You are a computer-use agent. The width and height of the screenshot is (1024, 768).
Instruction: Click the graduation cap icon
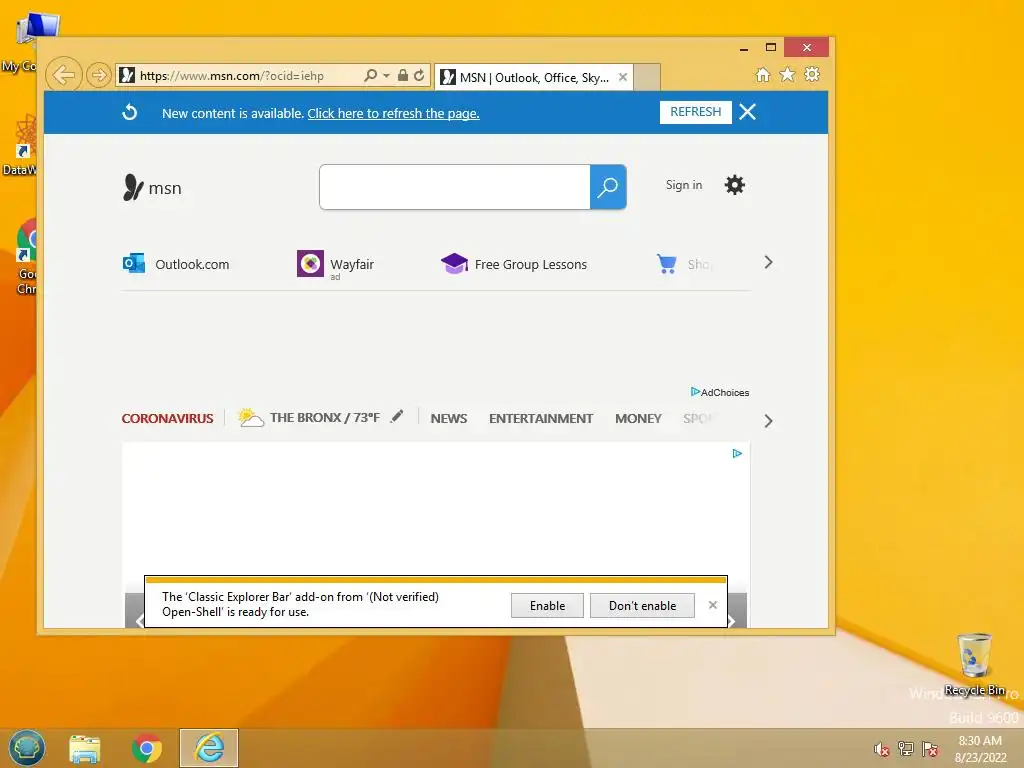pos(455,264)
